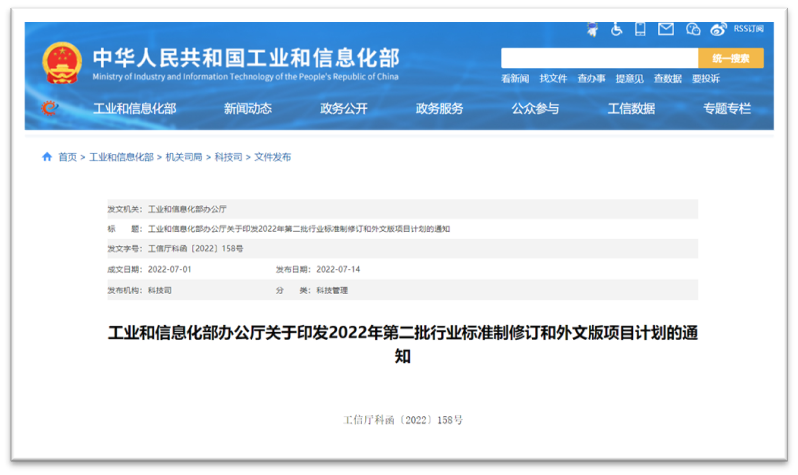Open the email envelope icon
The image size is (798, 475).
coord(666,29)
